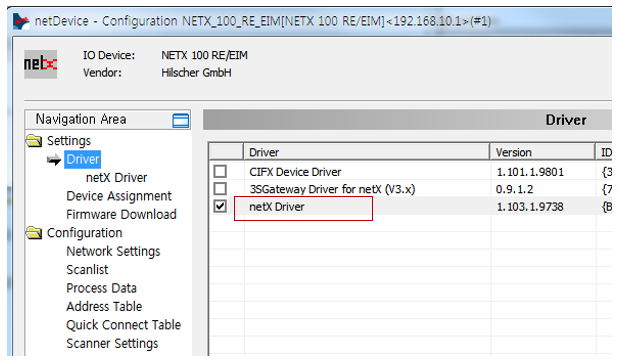Click version 1.103.1.9738 cell
This screenshot has height=361, width=619.
click(x=530, y=207)
